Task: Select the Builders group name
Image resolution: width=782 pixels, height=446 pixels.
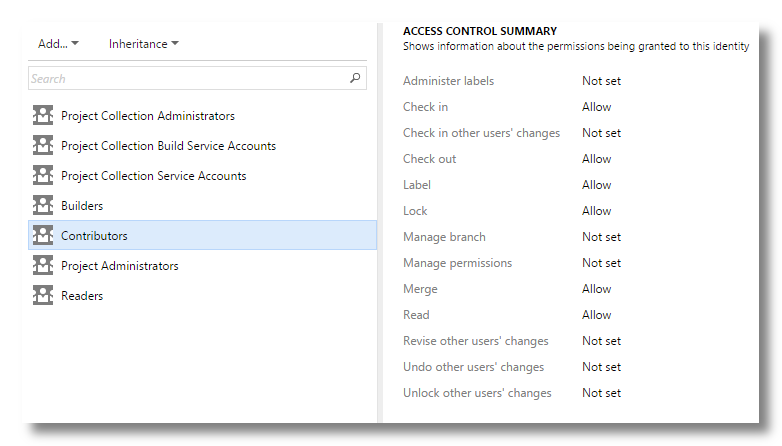Action: pos(82,206)
